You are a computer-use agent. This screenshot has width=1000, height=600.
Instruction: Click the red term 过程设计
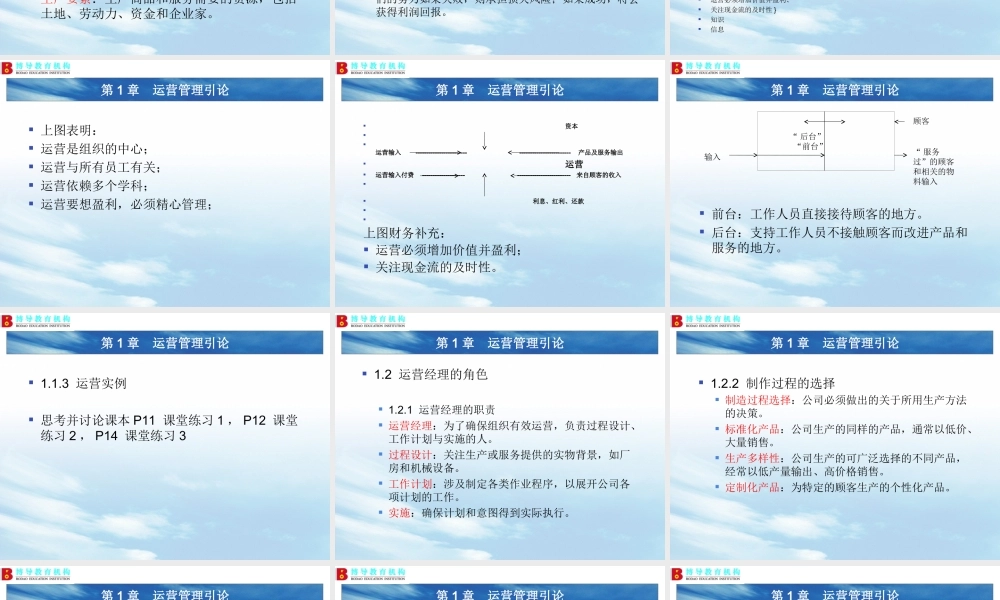pyautogui.click(x=410, y=455)
